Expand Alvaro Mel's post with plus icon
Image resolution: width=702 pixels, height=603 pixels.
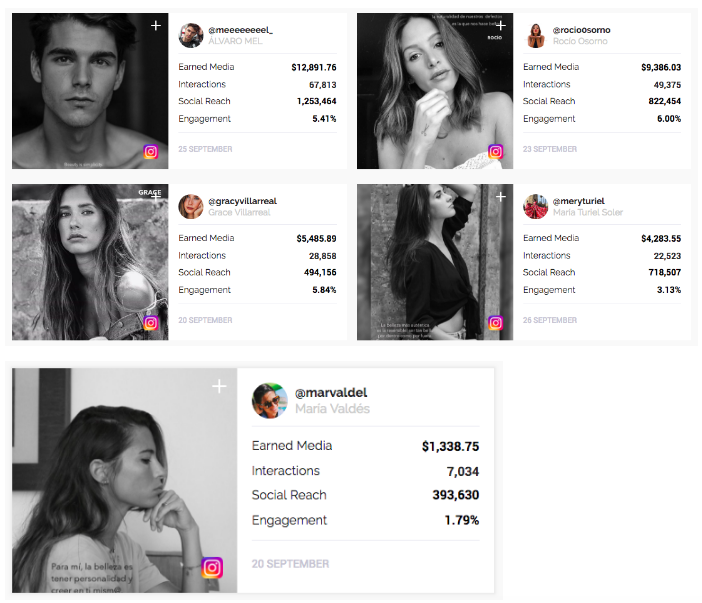156,26
